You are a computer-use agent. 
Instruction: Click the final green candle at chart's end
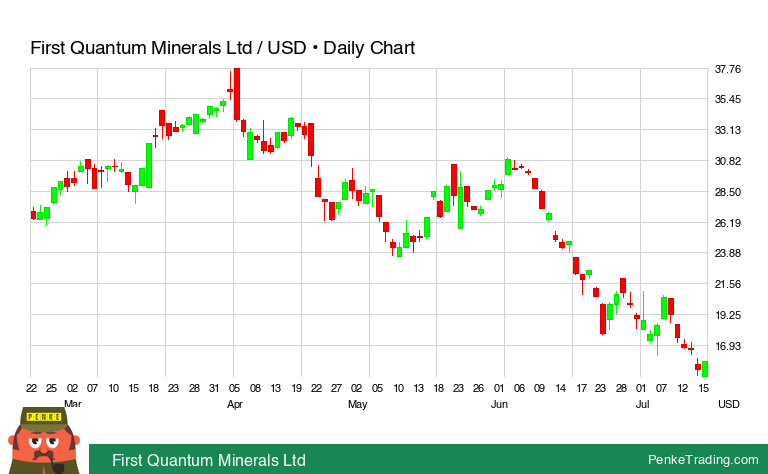[705, 369]
